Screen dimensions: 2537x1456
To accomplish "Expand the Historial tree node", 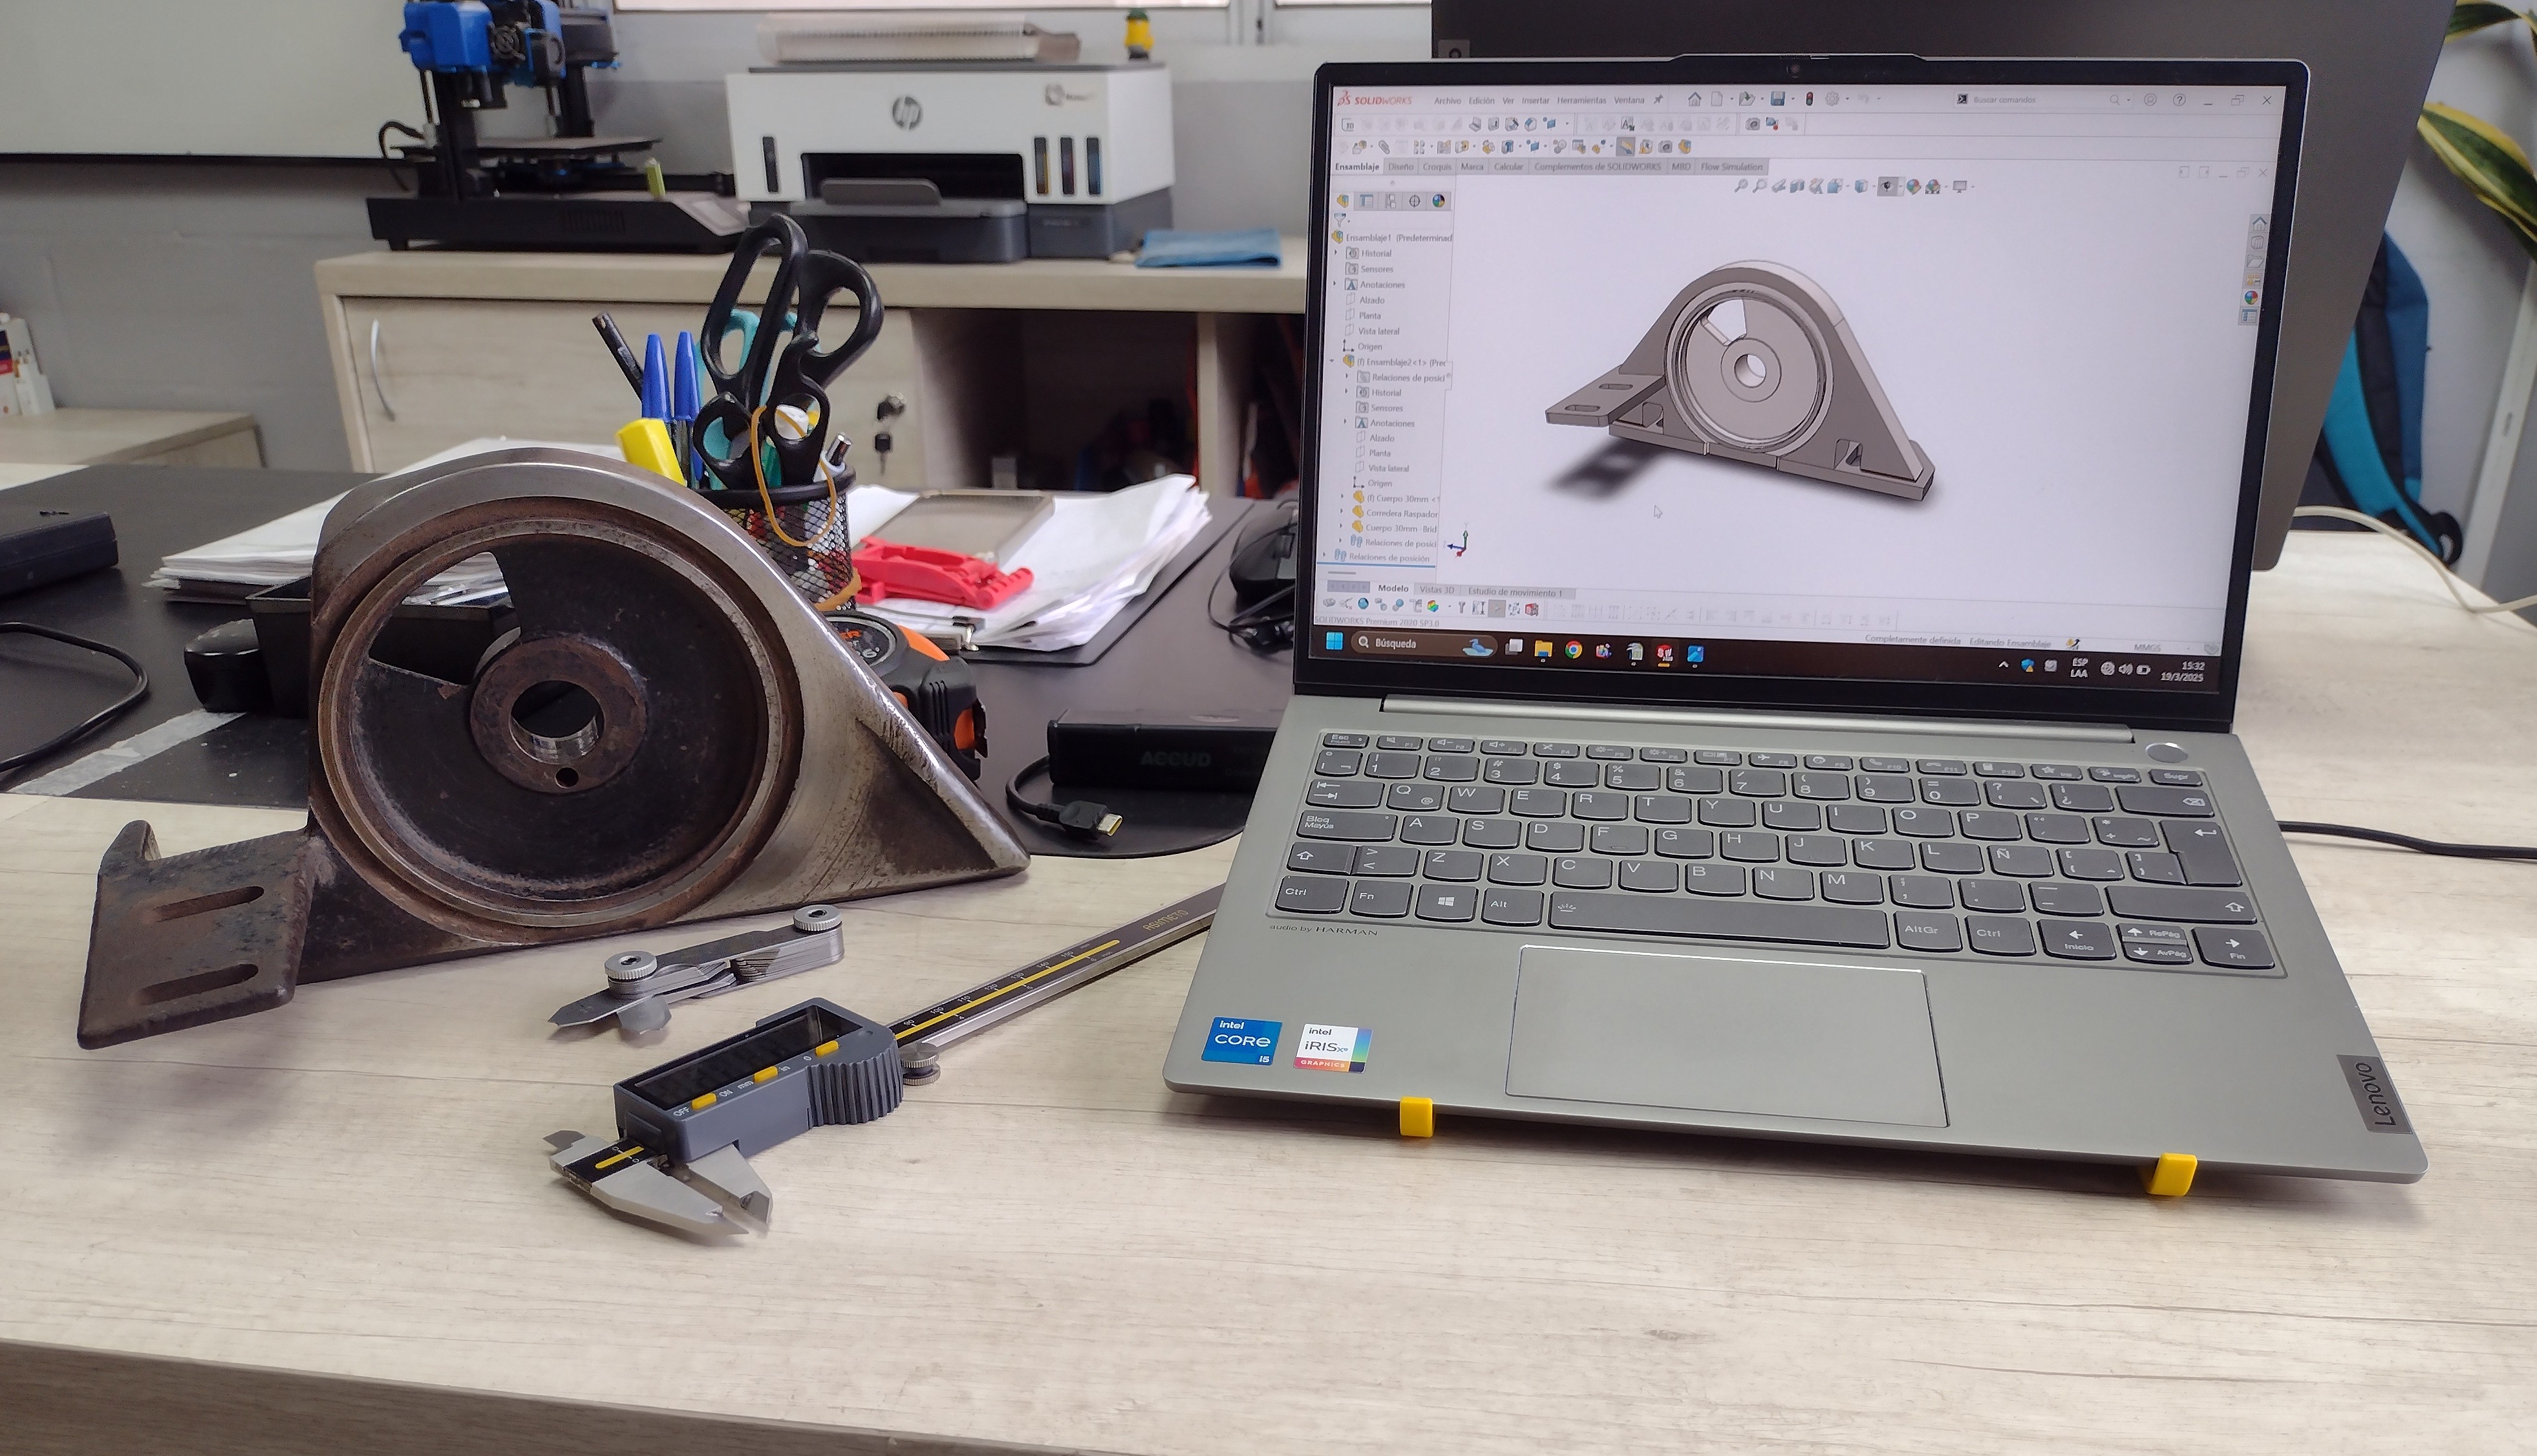I will pos(1337,253).
